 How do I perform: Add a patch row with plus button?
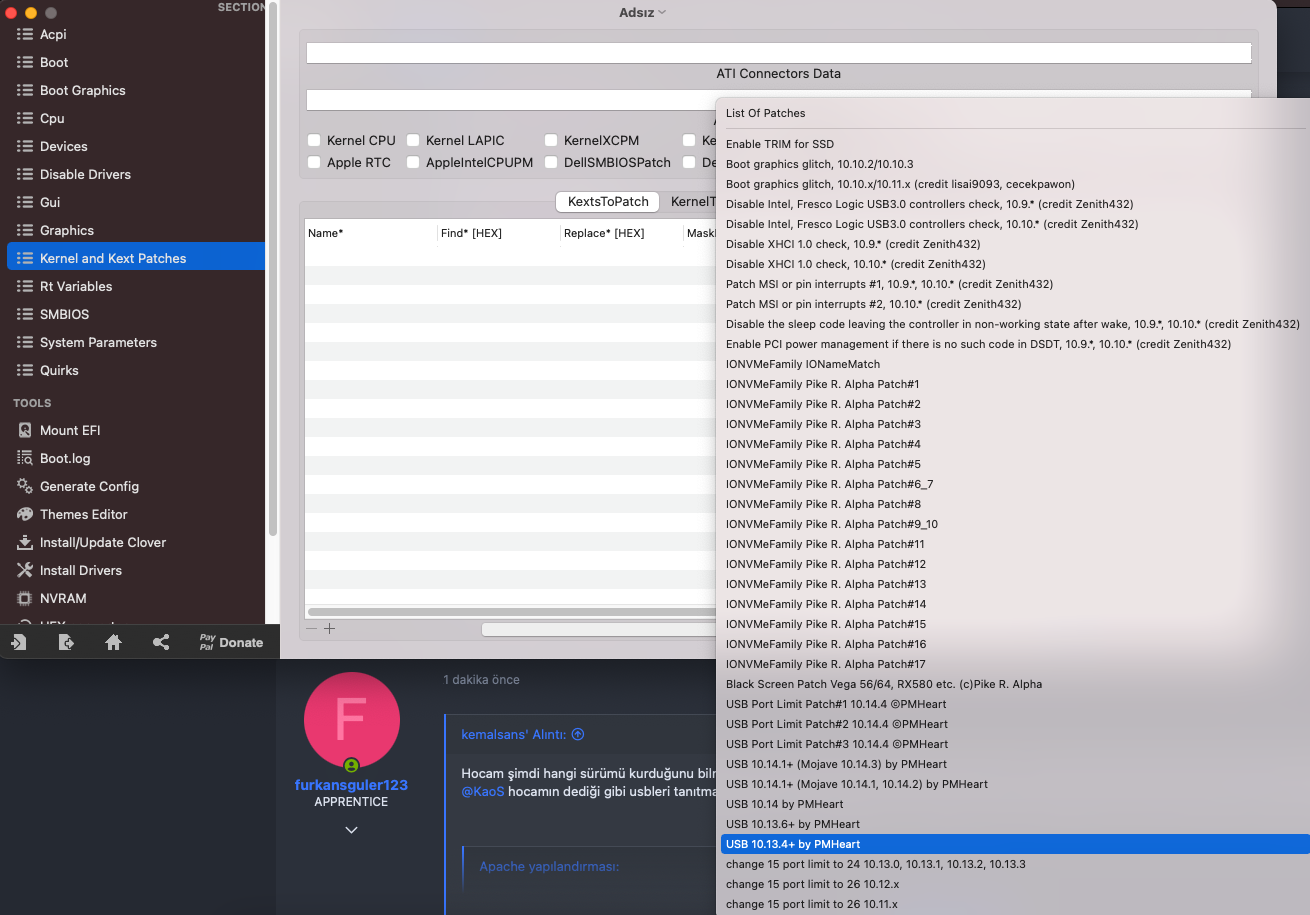pyautogui.click(x=329, y=629)
